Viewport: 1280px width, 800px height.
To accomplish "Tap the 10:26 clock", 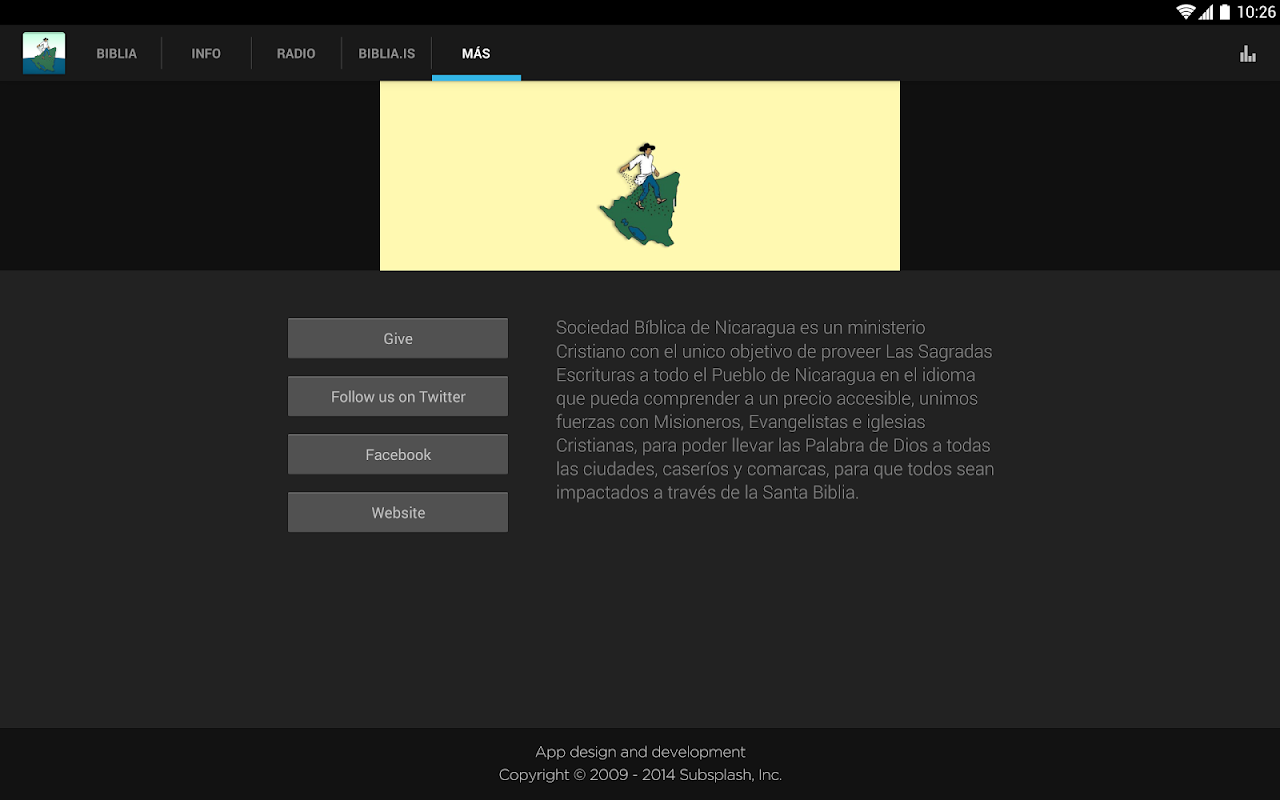I will click(1256, 12).
